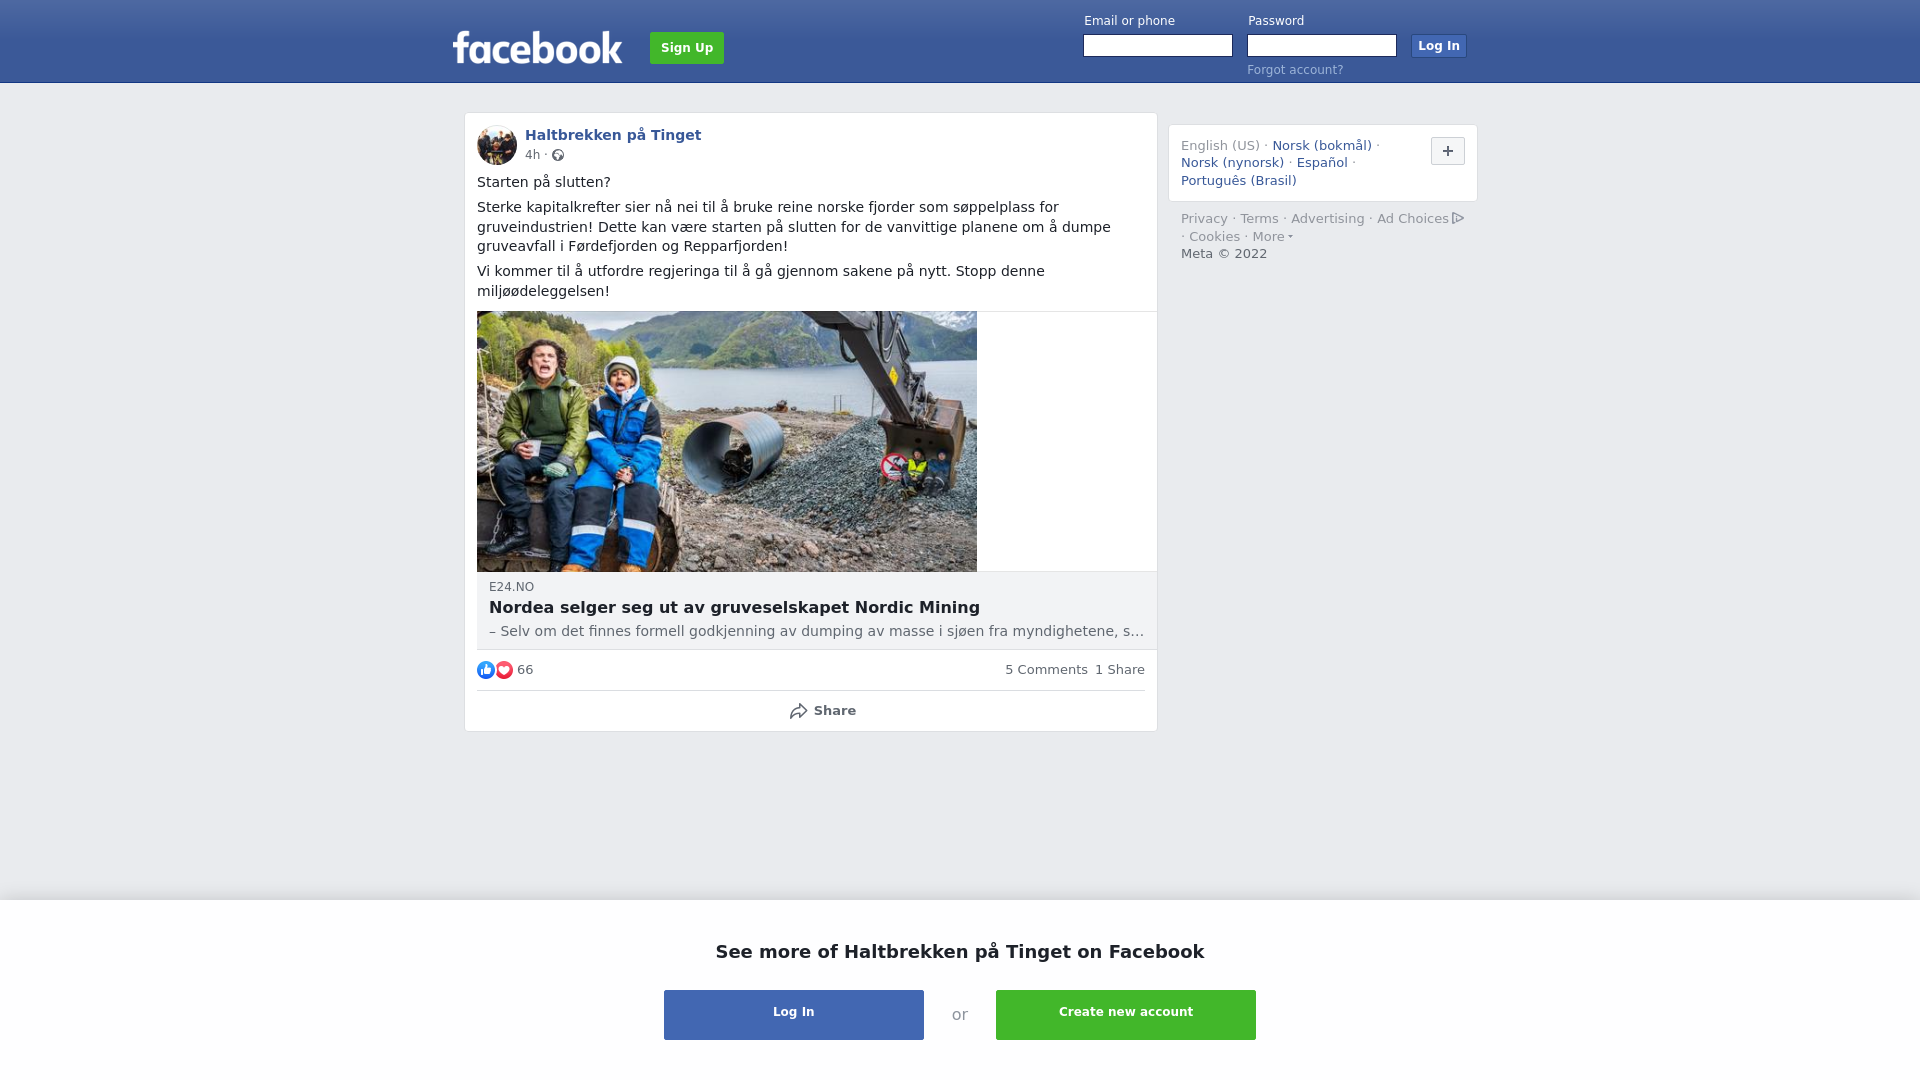
Task: Open the fjord protest article thumbnail
Action: pos(727,441)
